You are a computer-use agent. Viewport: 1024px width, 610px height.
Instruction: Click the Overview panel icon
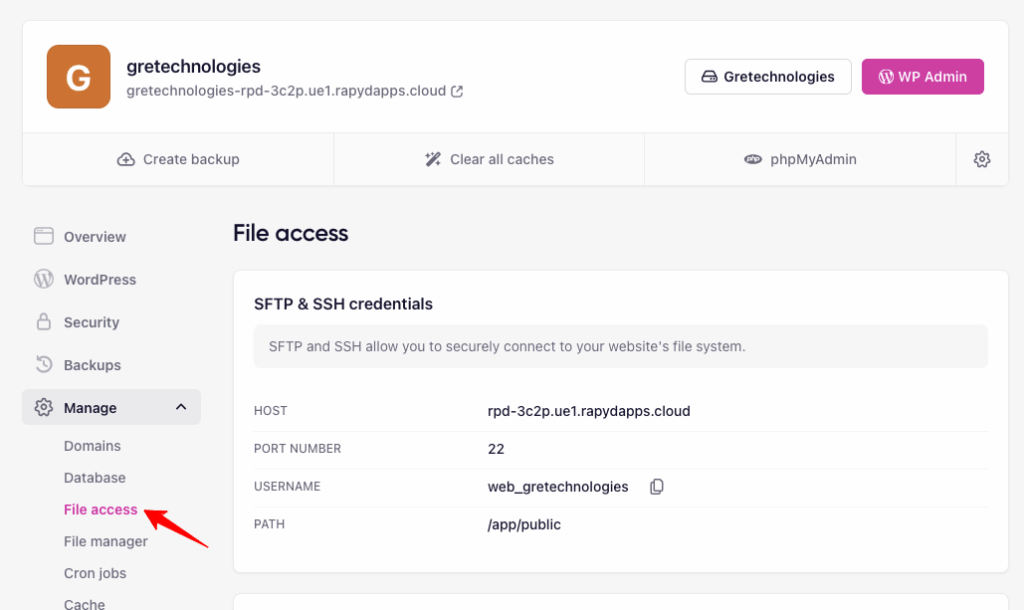(x=44, y=236)
